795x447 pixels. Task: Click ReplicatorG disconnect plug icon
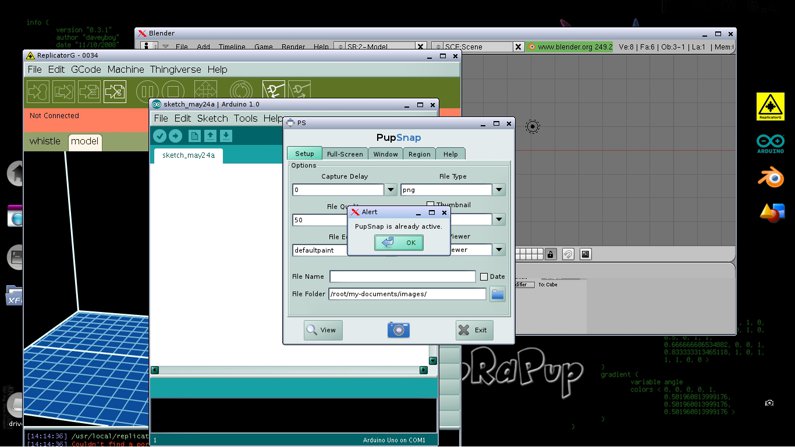[x=299, y=91]
